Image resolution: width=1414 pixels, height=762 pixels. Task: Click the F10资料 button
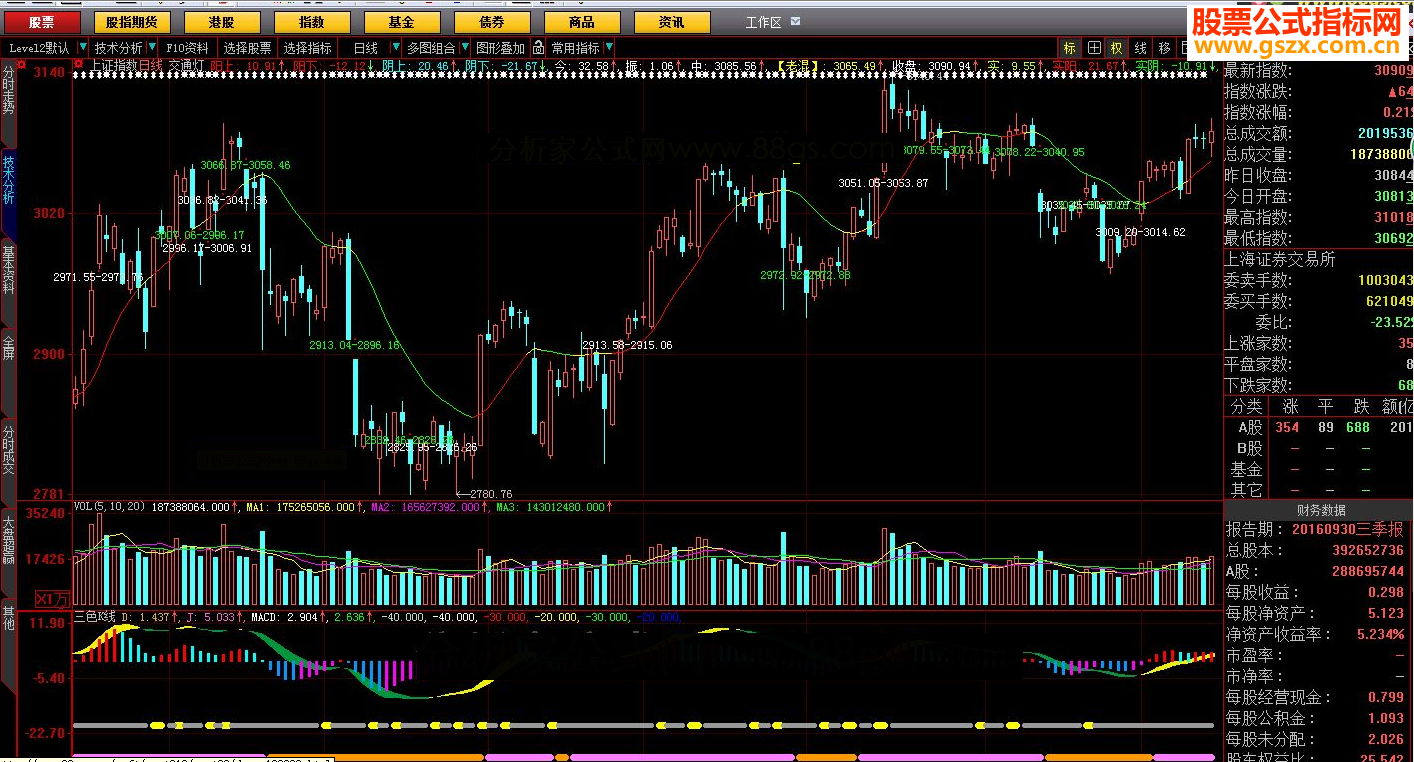[x=188, y=47]
